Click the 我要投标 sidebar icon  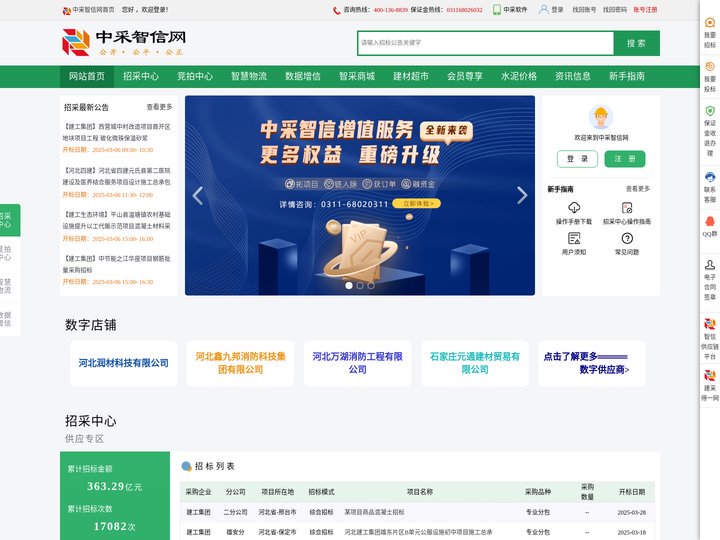[x=710, y=67]
